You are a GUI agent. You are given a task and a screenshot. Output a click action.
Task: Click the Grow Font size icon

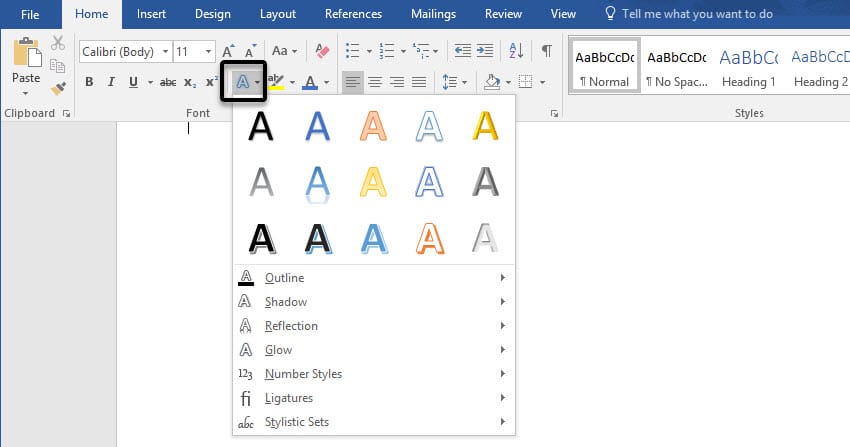(x=228, y=51)
